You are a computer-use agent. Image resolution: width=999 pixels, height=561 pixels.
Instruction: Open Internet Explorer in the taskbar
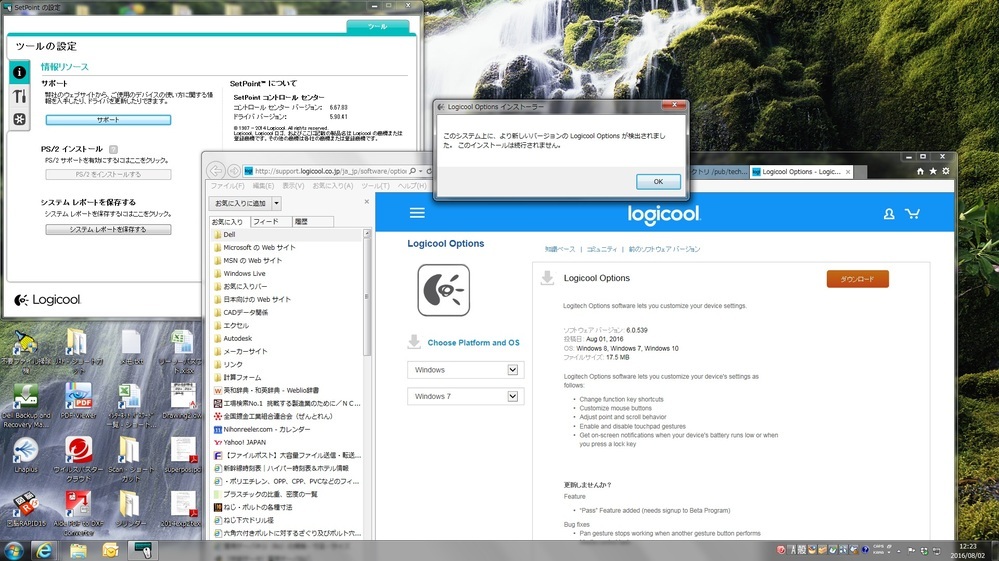click(43, 550)
